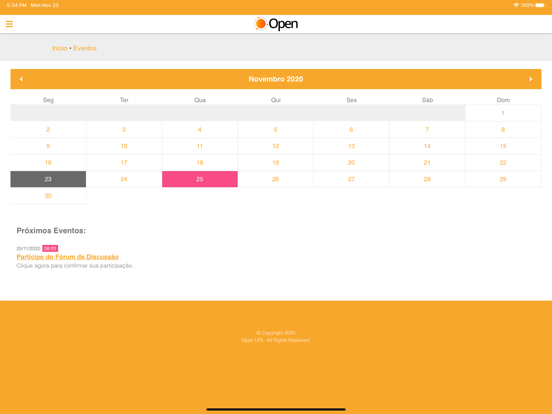The height and width of the screenshot is (414, 552).
Task: Tap the status bar clock time
Action: (x=17, y=5)
